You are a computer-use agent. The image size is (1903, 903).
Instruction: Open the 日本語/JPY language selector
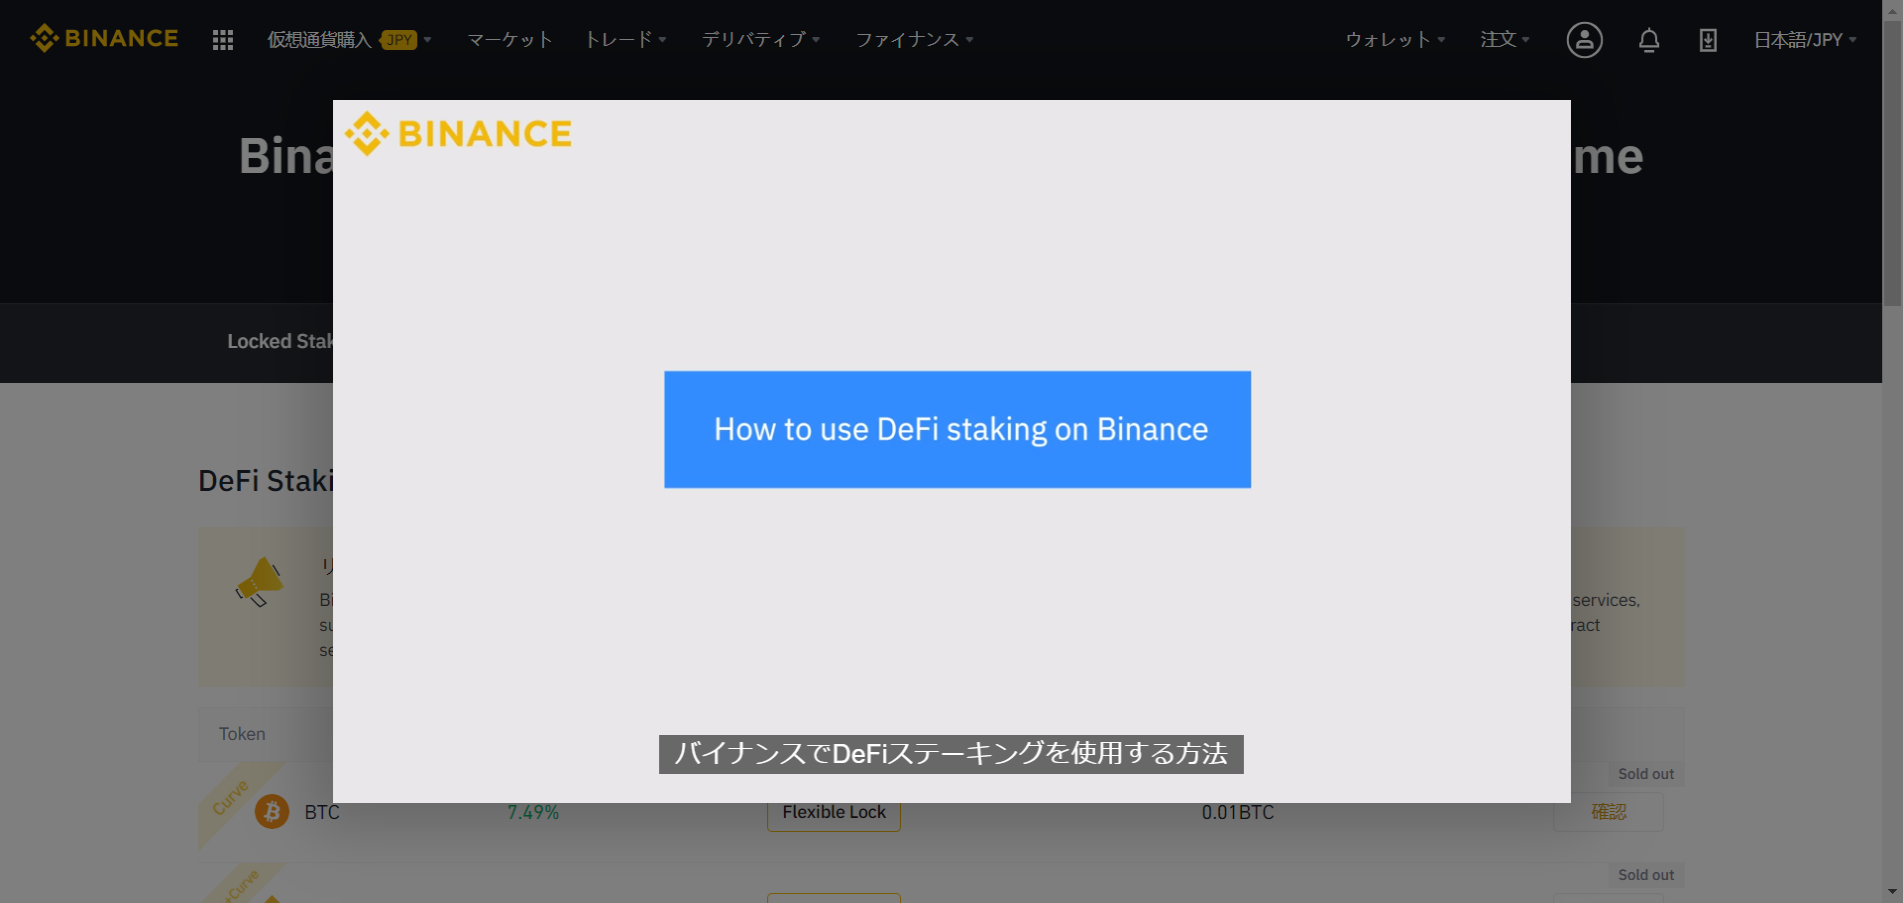(x=1805, y=40)
